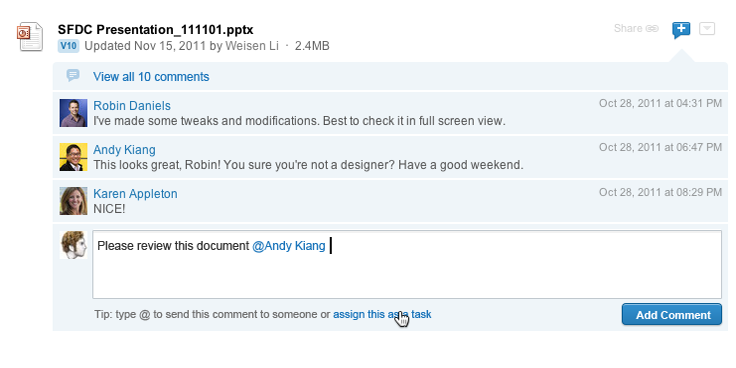Select Tip: type @ hint text
736x368 pixels.
[212, 314]
